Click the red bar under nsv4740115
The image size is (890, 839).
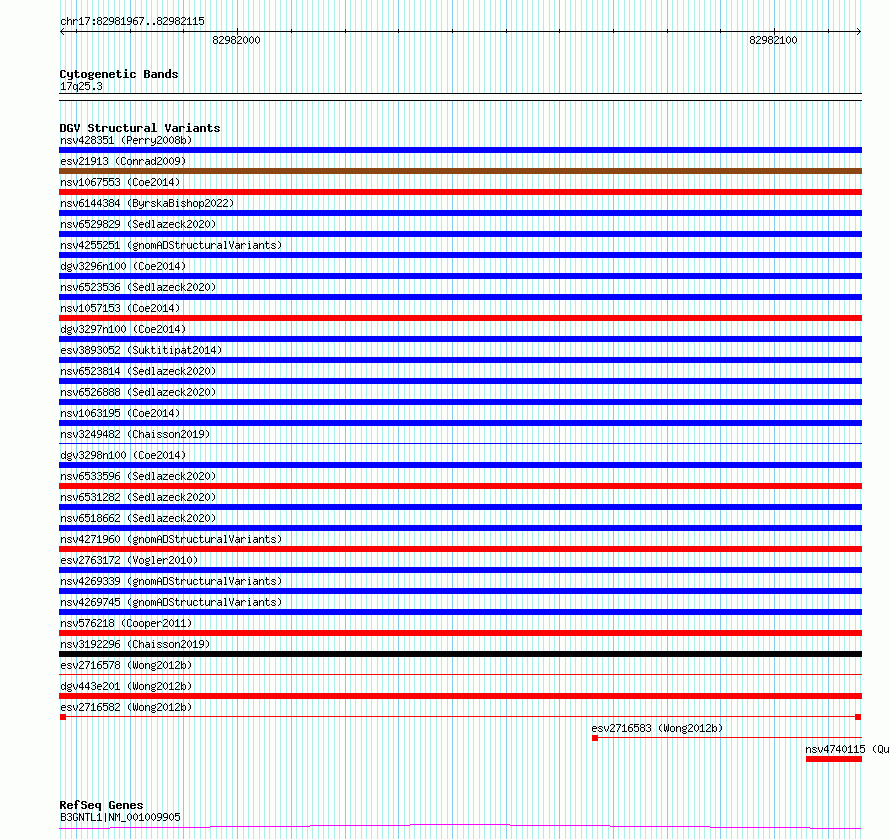[834, 759]
